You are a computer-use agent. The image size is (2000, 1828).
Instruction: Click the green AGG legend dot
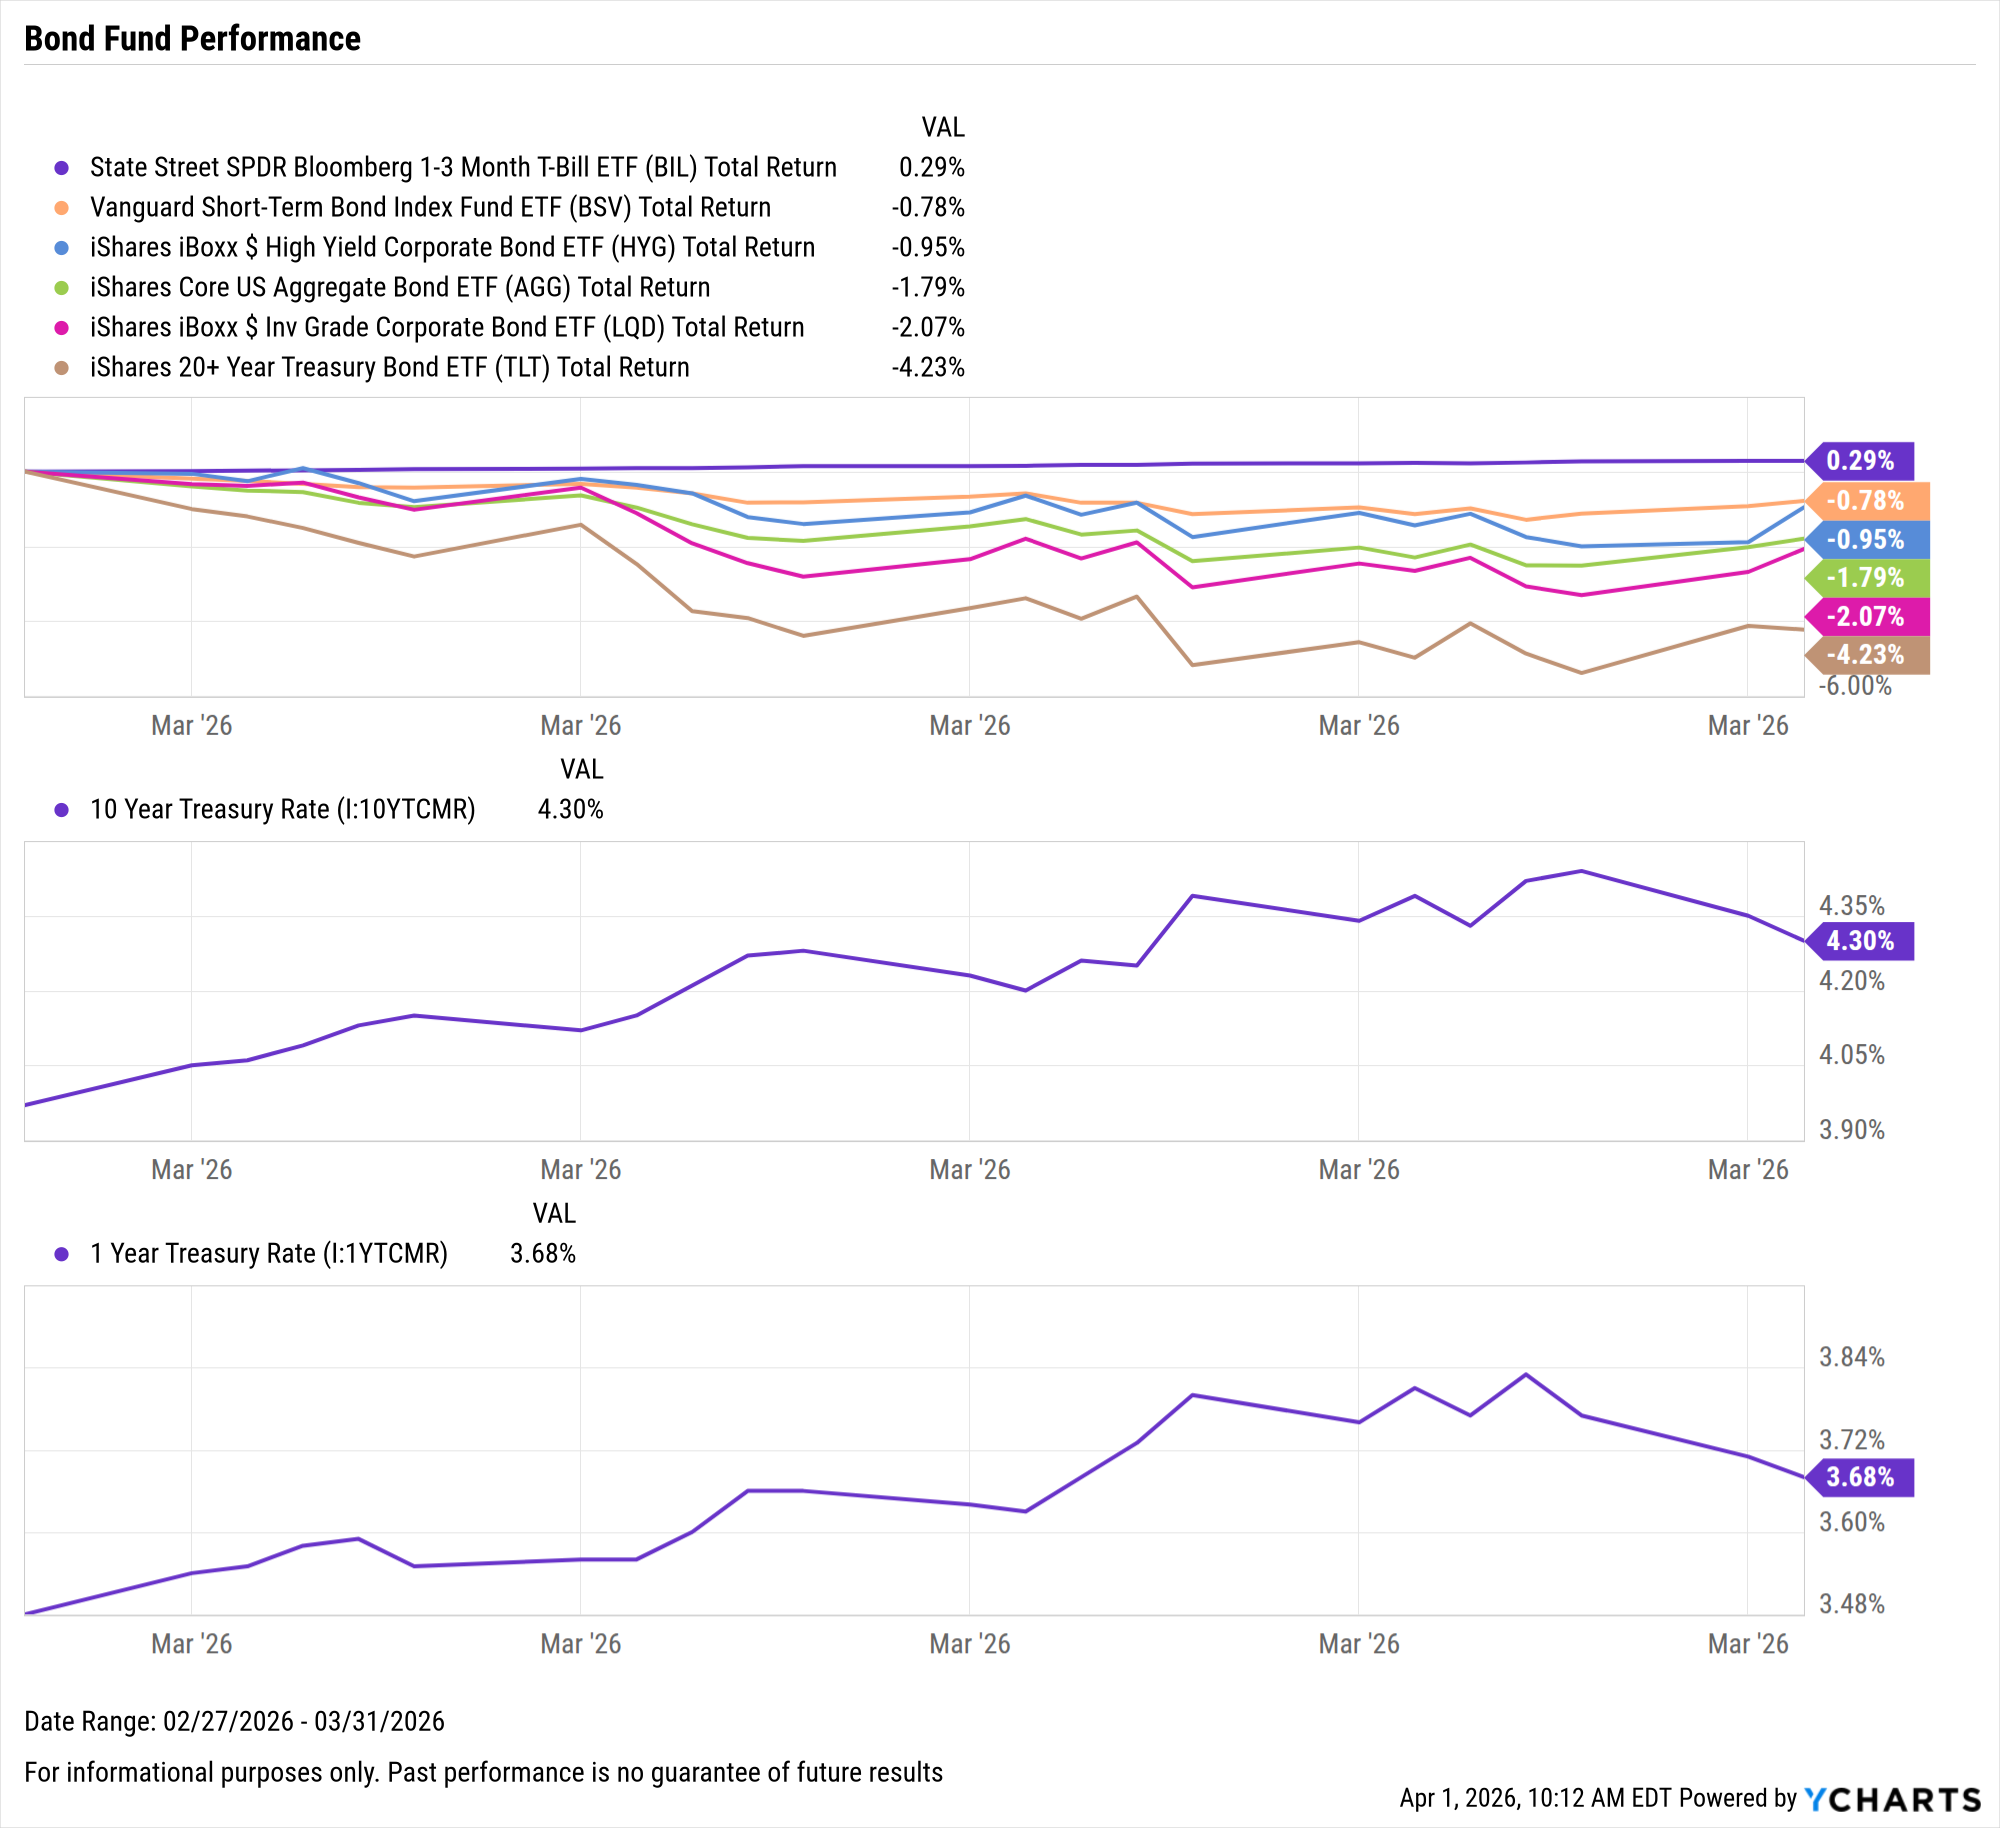pyautogui.click(x=62, y=288)
